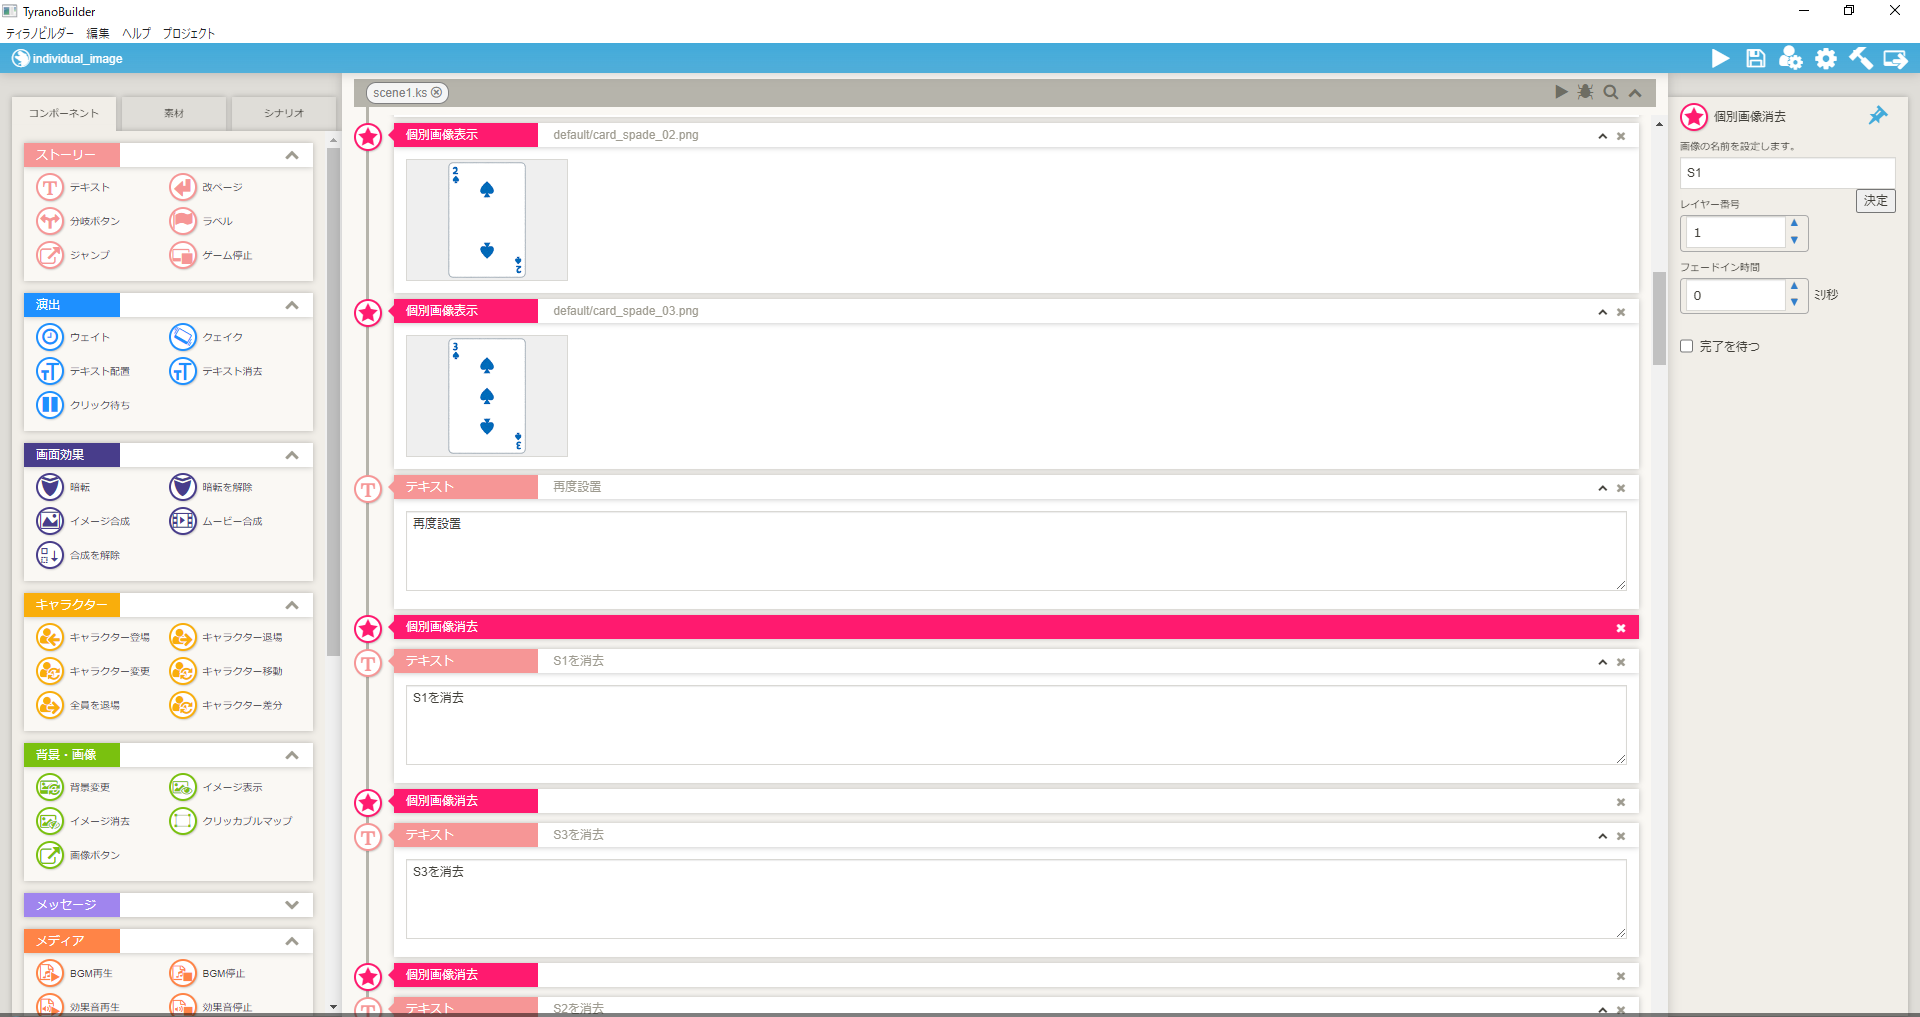This screenshot has width=1920, height=1017.
Task: Choose the テキスト配置 text position component
Action: pos(83,371)
